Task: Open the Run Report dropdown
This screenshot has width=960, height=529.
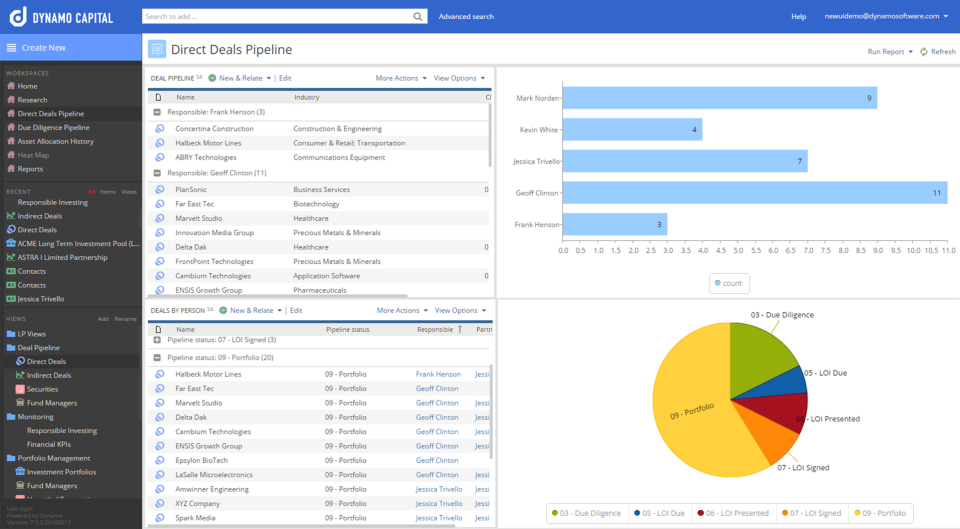Action: [x=890, y=52]
